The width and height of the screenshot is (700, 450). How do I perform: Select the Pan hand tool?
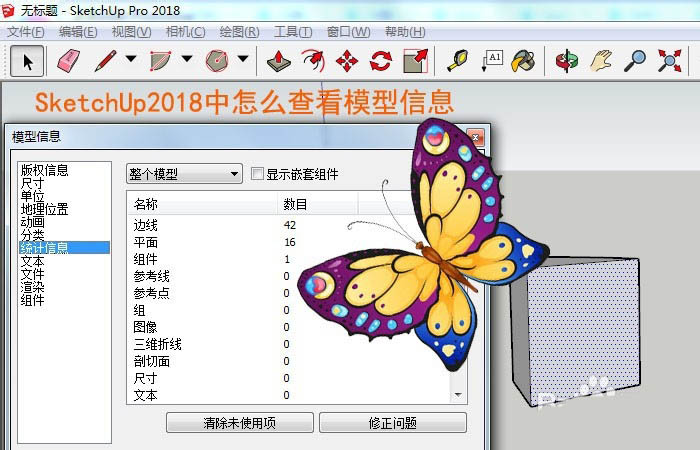(601, 61)
